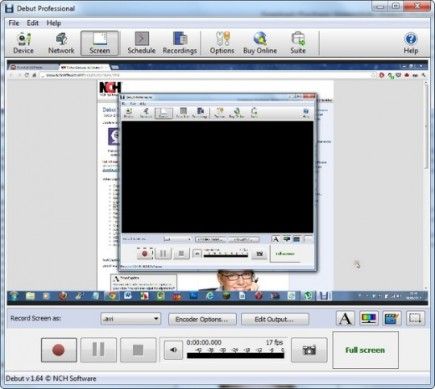Click the Chrome icon in previewed taskbar
The image size is (435, 389).
pos(112,296)
